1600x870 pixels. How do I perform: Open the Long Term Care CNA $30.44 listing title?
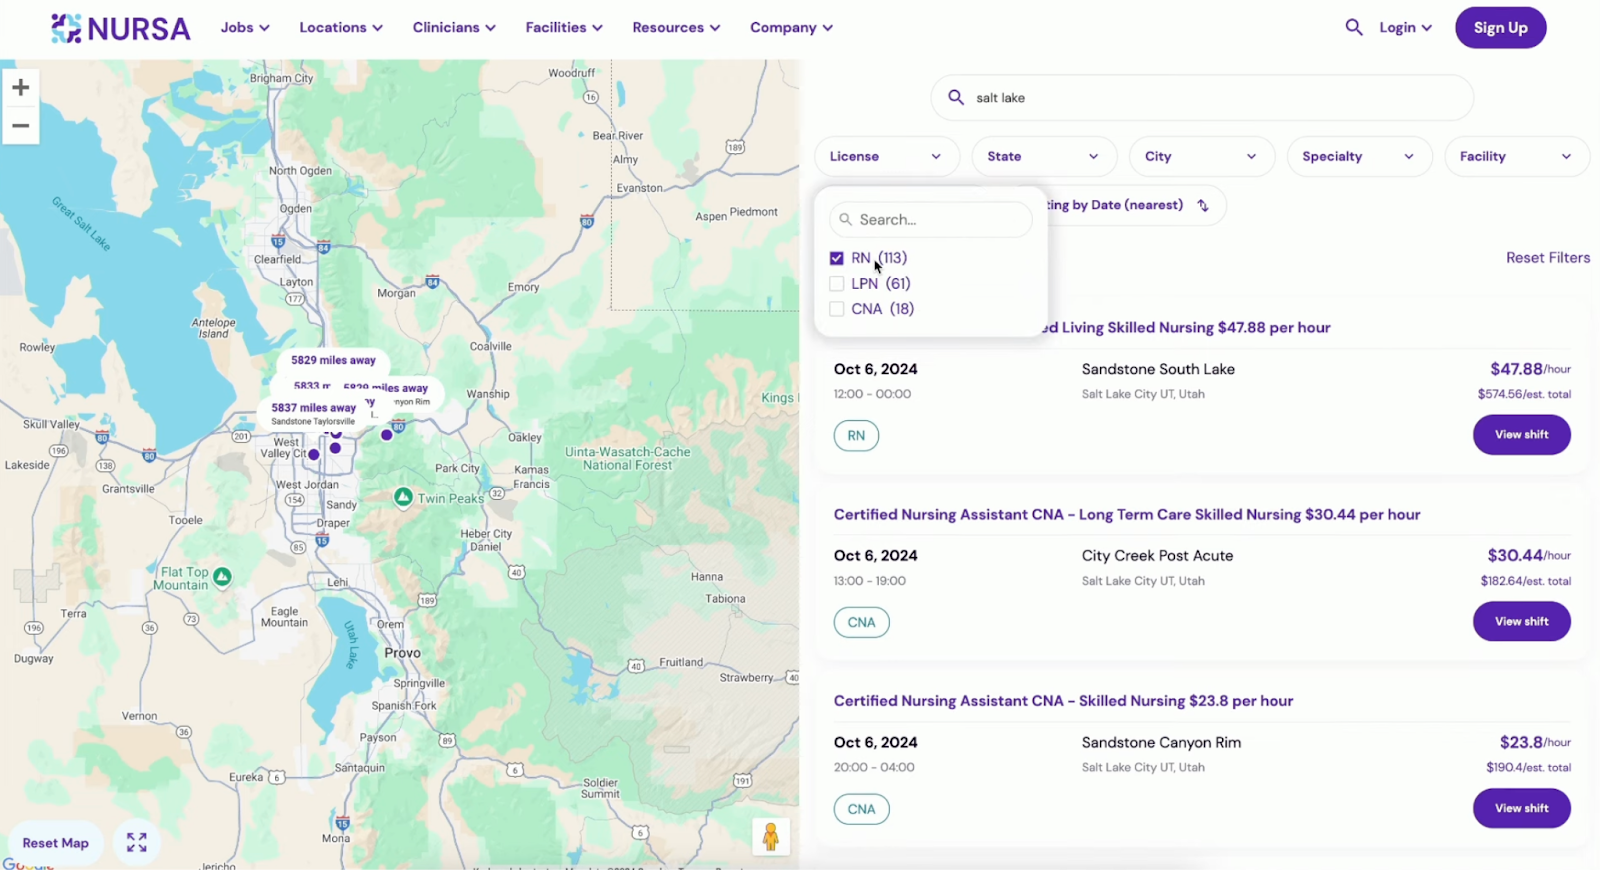[x=1127, y=515]
